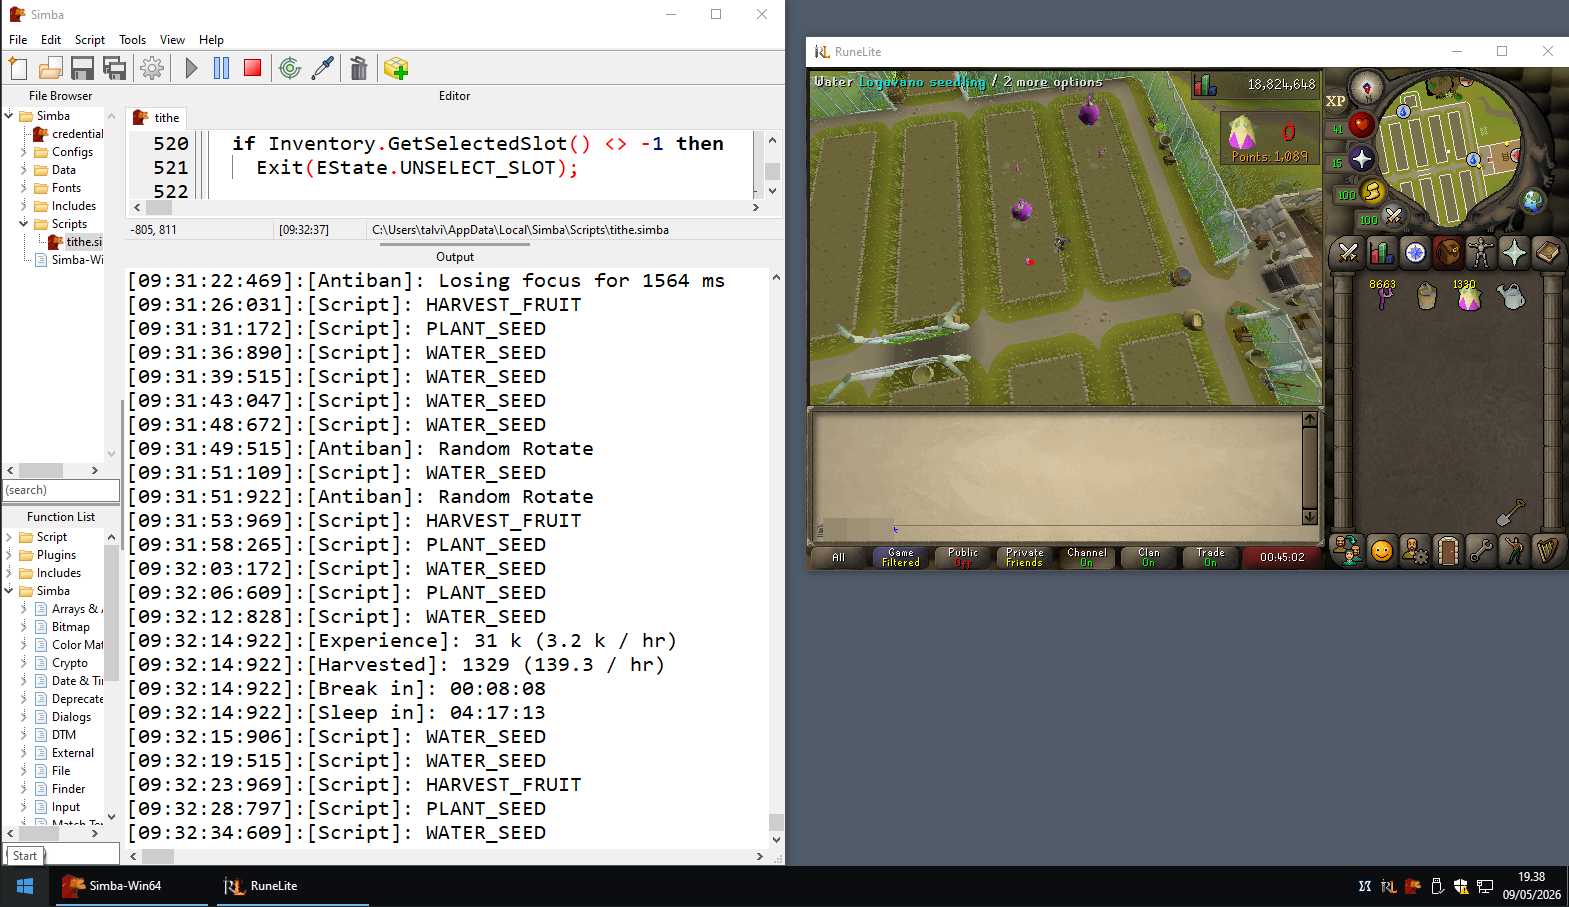Open the Account Management tab in RuneLite
Screen dimensions: 1569x907
pos(1415,551)
